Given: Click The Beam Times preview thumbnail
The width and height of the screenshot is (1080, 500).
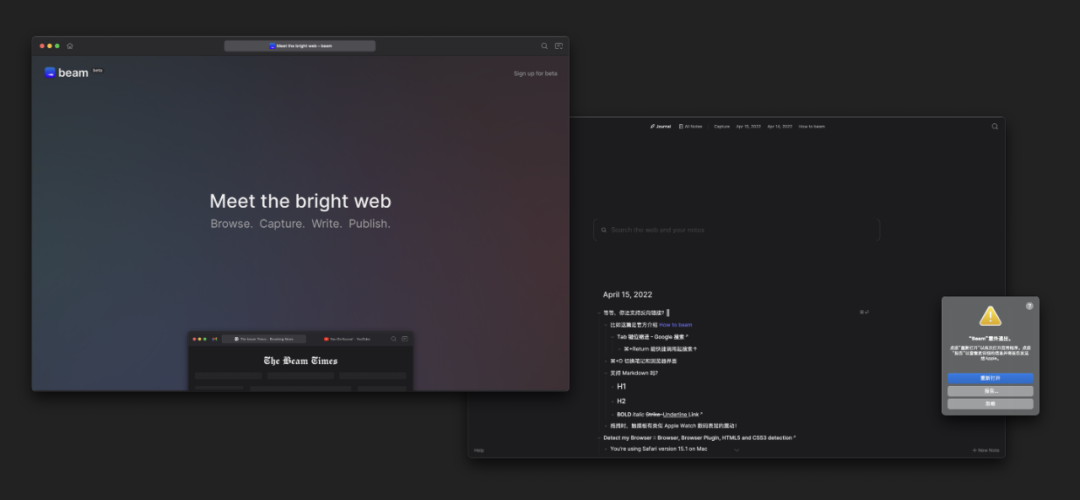Looking at the screenshot, I should point(300,361).
